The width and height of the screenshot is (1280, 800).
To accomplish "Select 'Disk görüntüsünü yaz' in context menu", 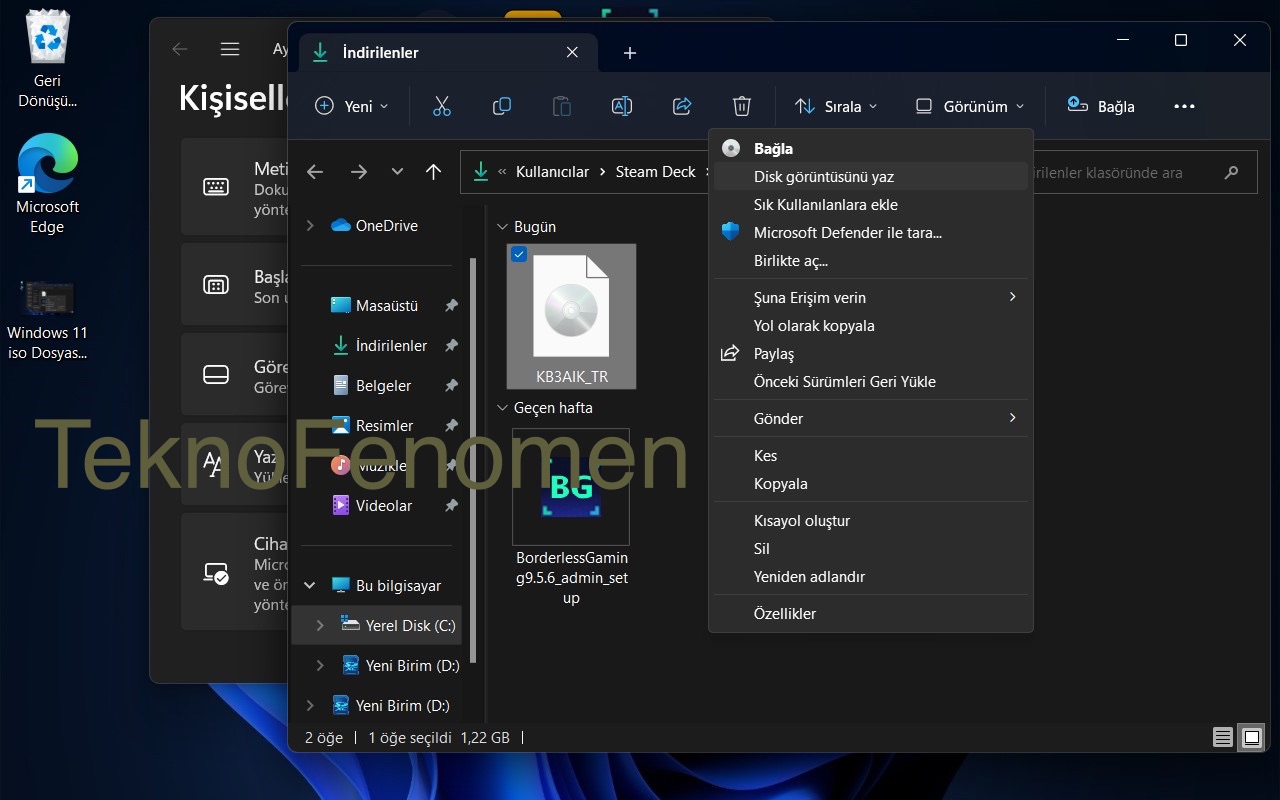I will [823, 176].
